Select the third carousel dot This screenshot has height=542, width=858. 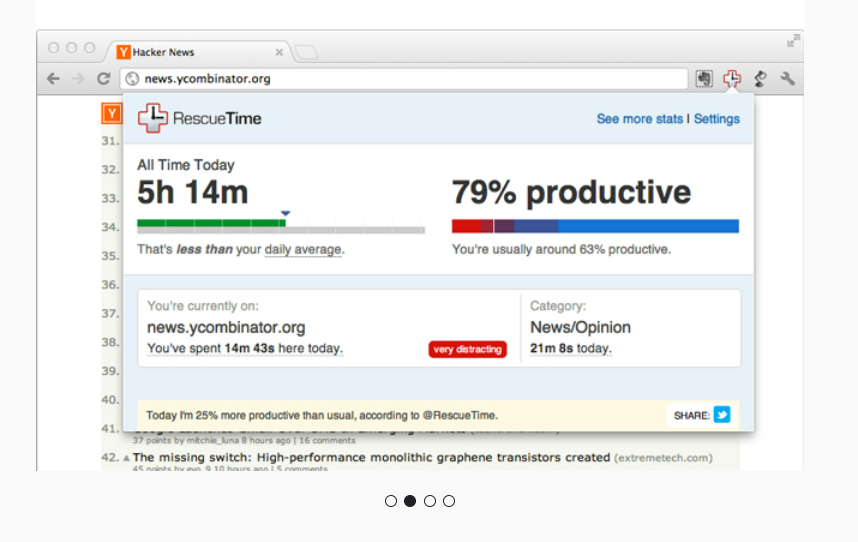[430, 501]
